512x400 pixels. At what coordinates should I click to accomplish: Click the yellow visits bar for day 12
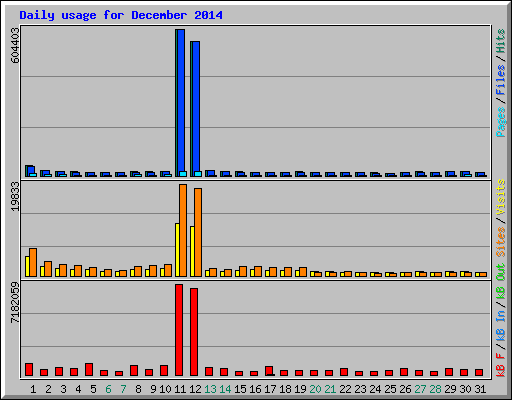pyautogui.click(x=192, y=251)
